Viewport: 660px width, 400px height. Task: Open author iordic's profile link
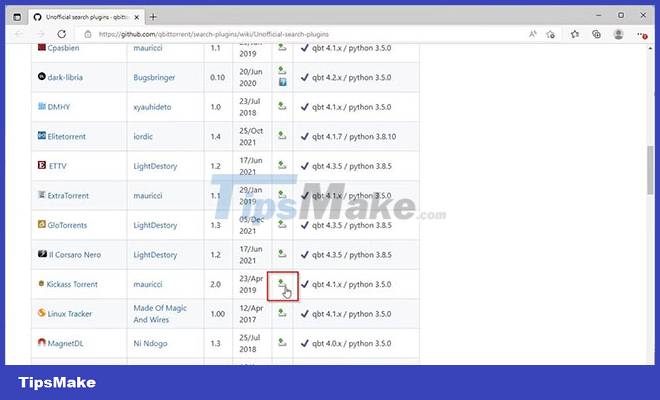[x=143, y=136]
